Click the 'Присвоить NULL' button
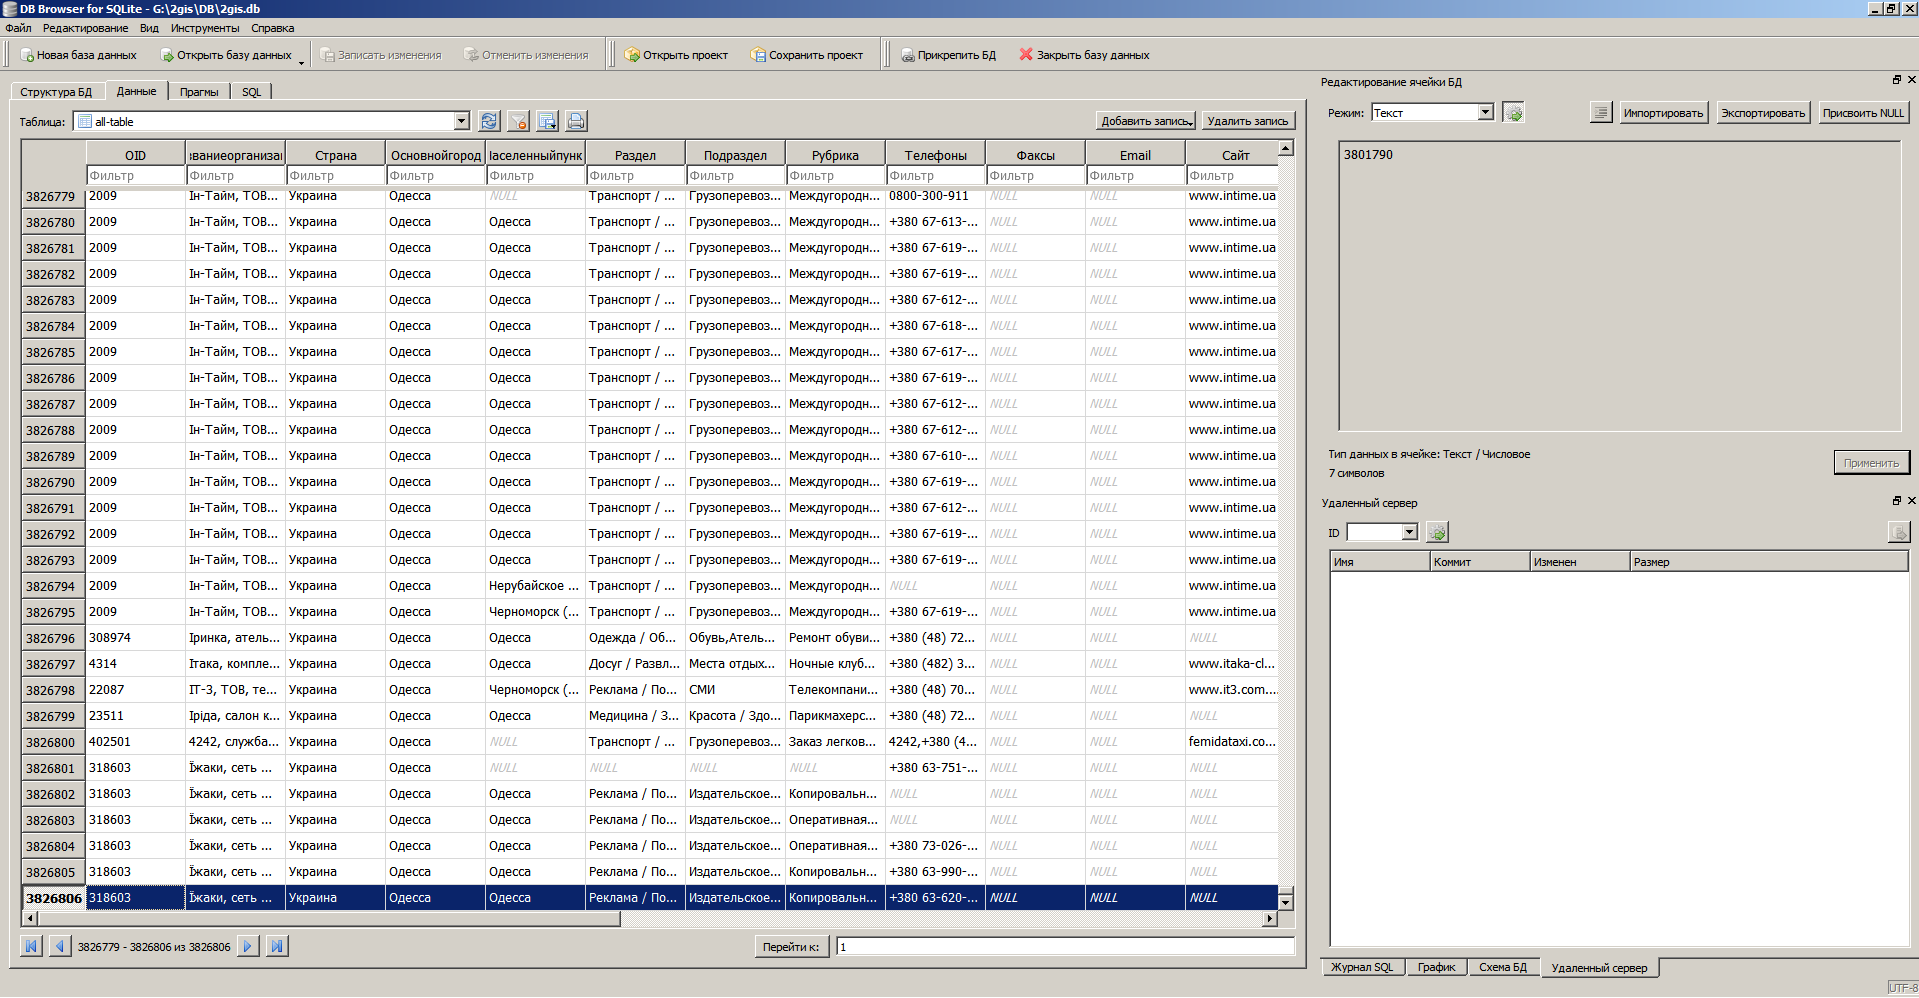This screenshot has height=998, width=1919. (1862, 113)
